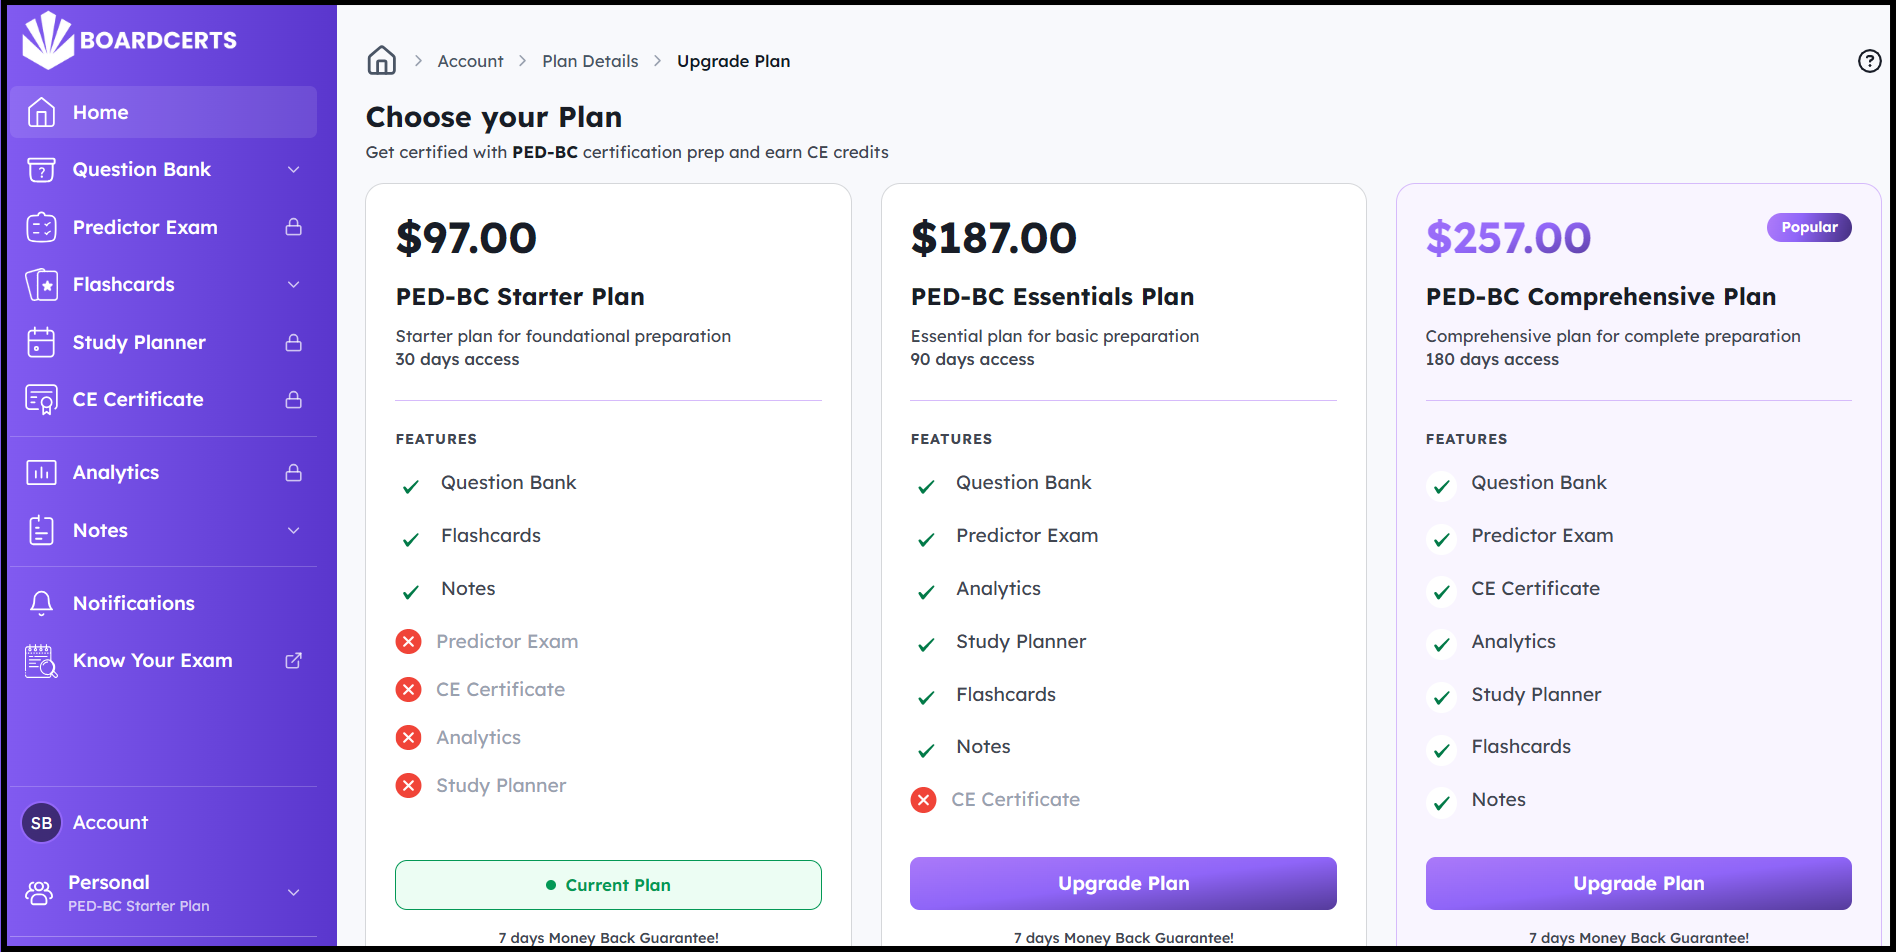Open the help question mark icon

[1869, 61]
